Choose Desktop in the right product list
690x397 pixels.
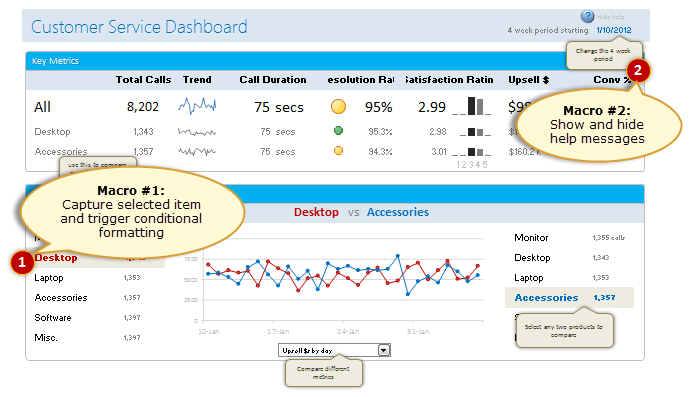coord(532,257)
